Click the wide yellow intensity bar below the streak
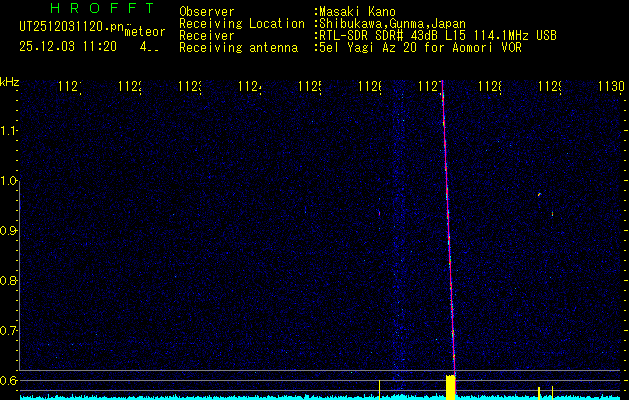 click(451, 387)
